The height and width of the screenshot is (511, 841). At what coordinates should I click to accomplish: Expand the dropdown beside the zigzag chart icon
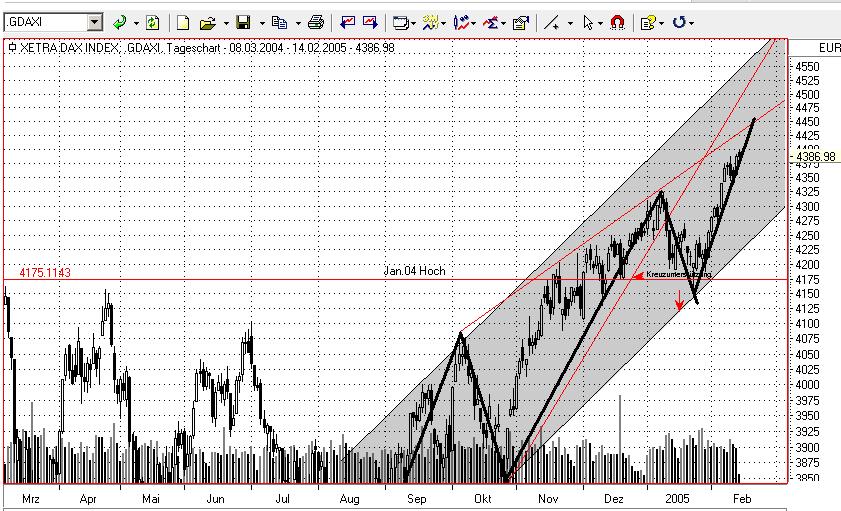(x=443, y=23)
